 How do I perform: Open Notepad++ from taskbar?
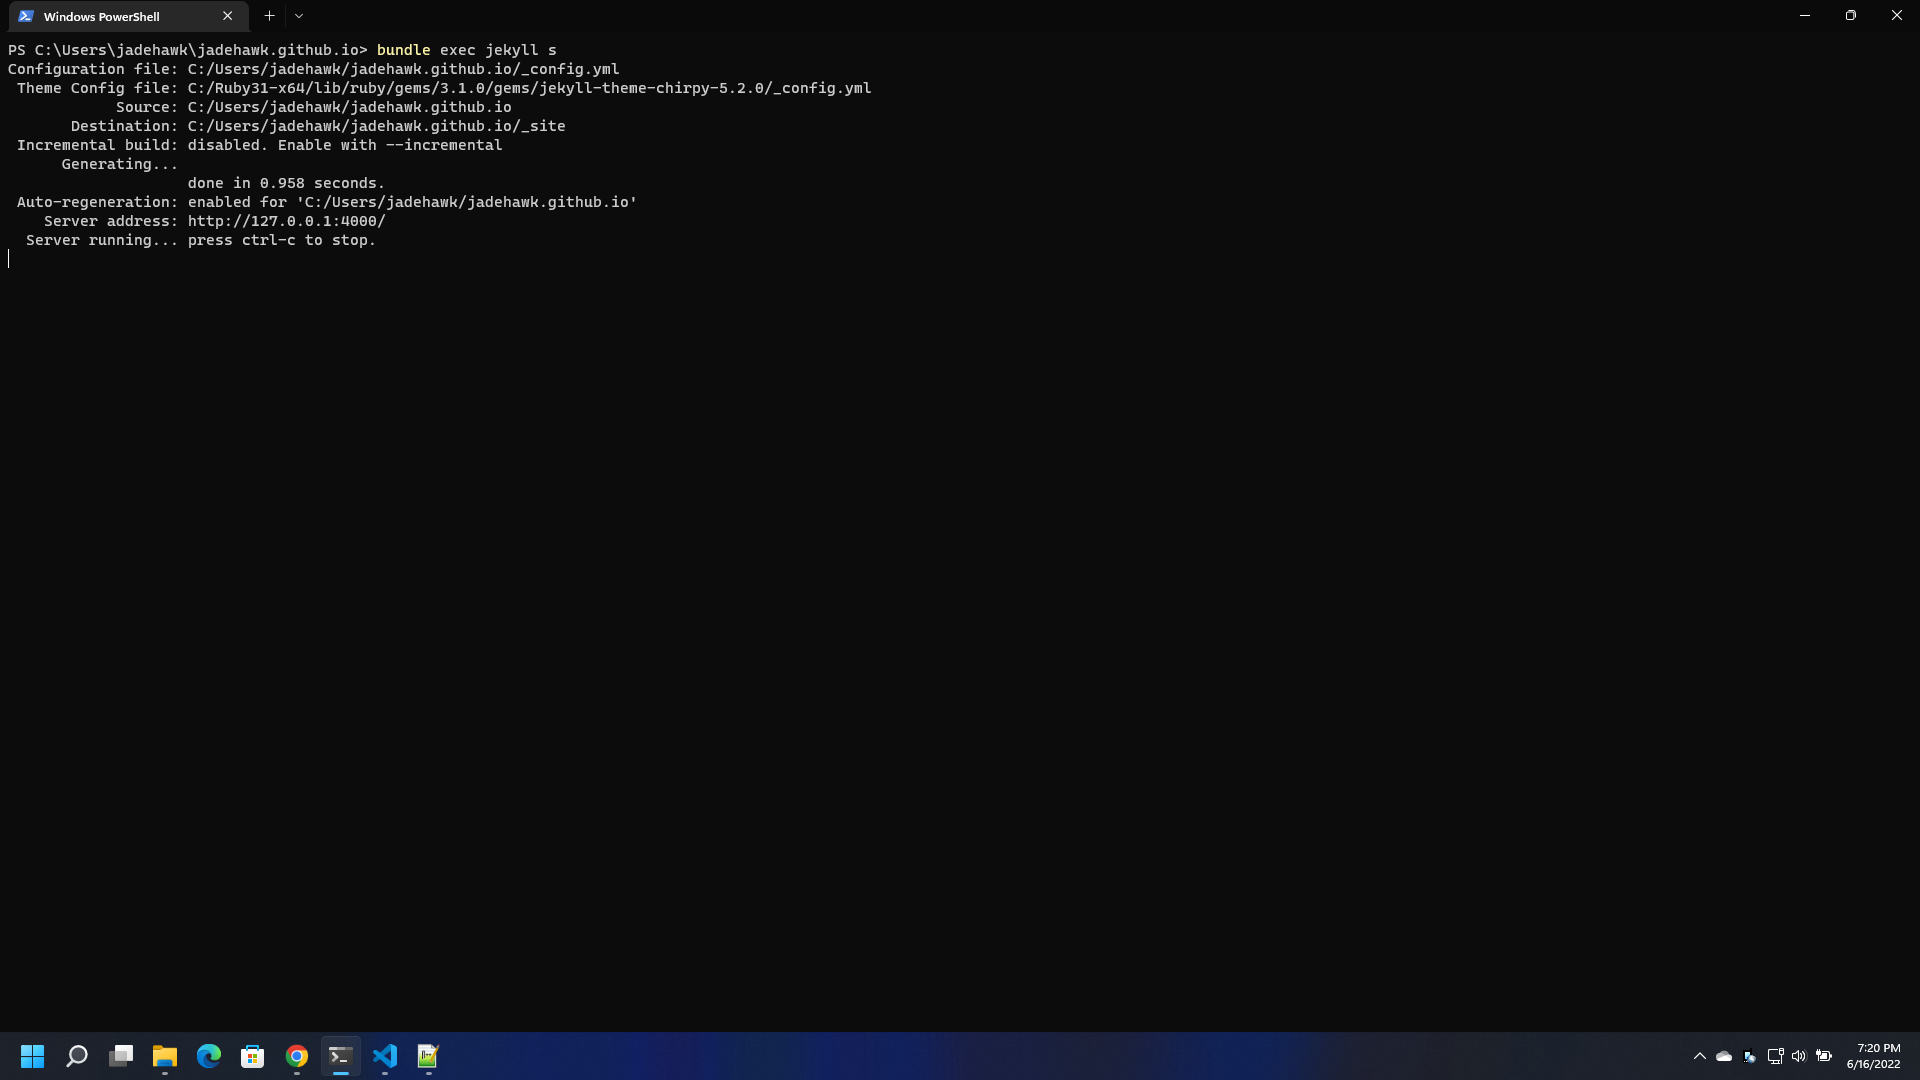[x=429, y=1056]
